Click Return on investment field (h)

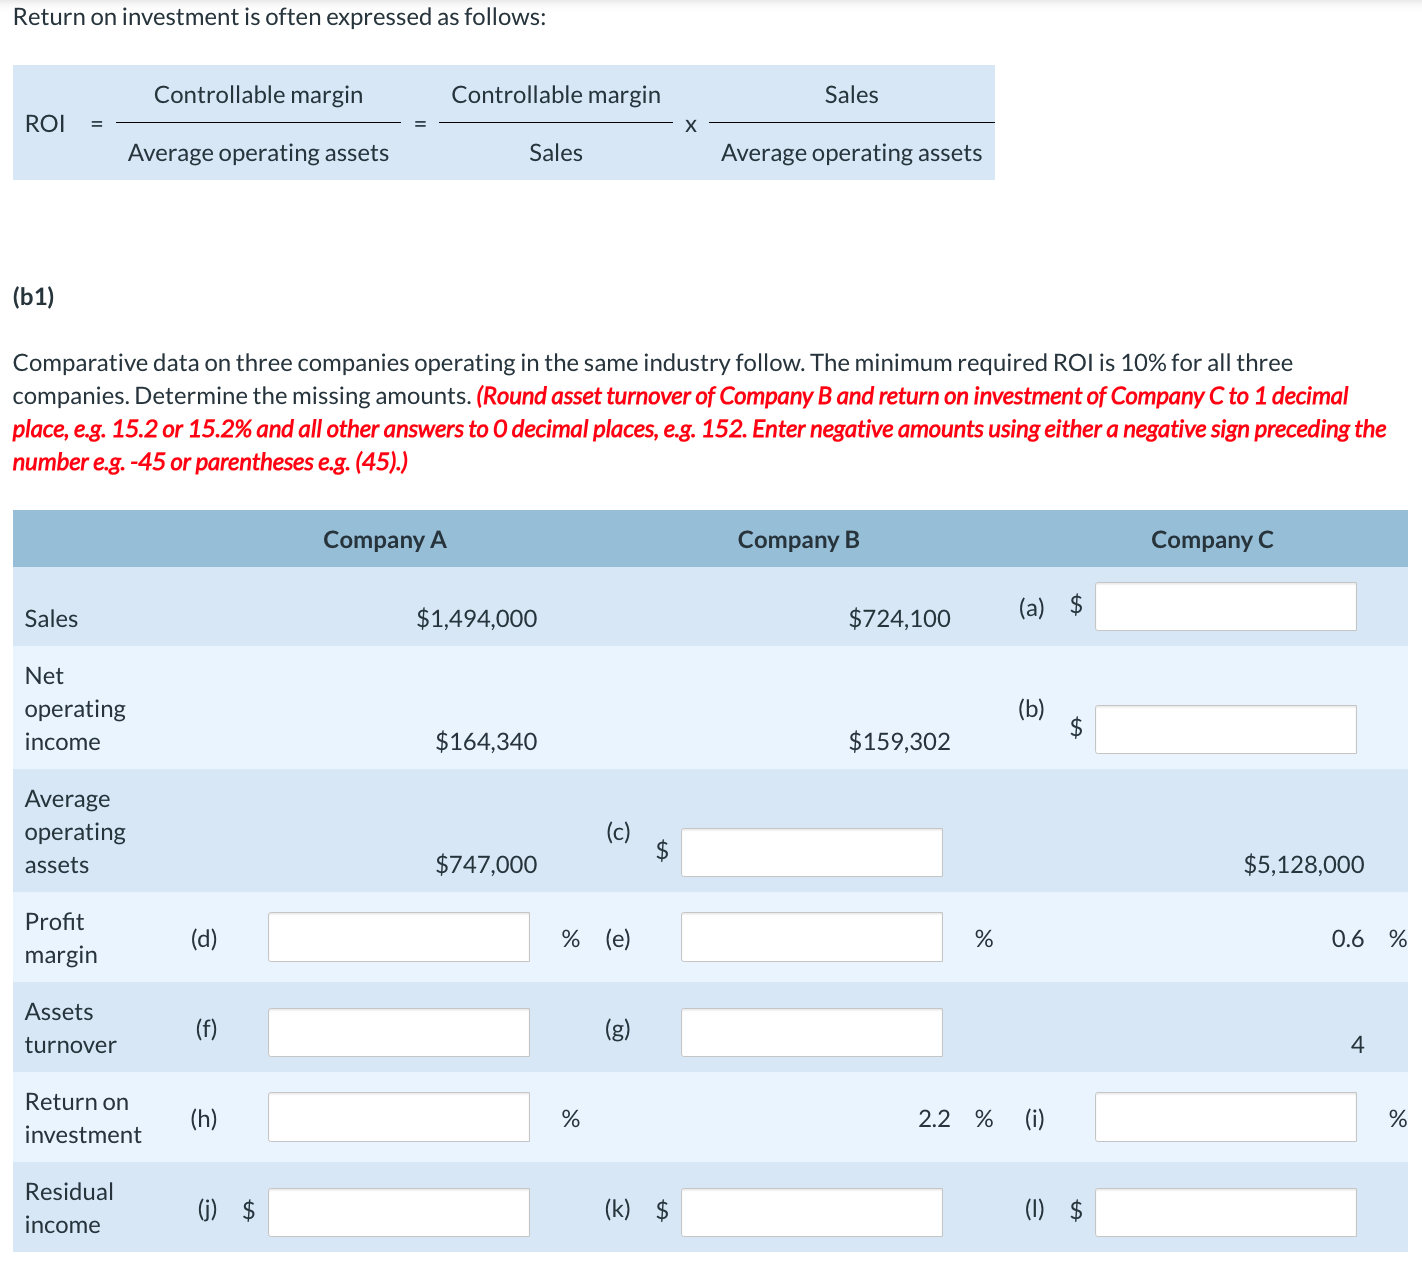397,1116
